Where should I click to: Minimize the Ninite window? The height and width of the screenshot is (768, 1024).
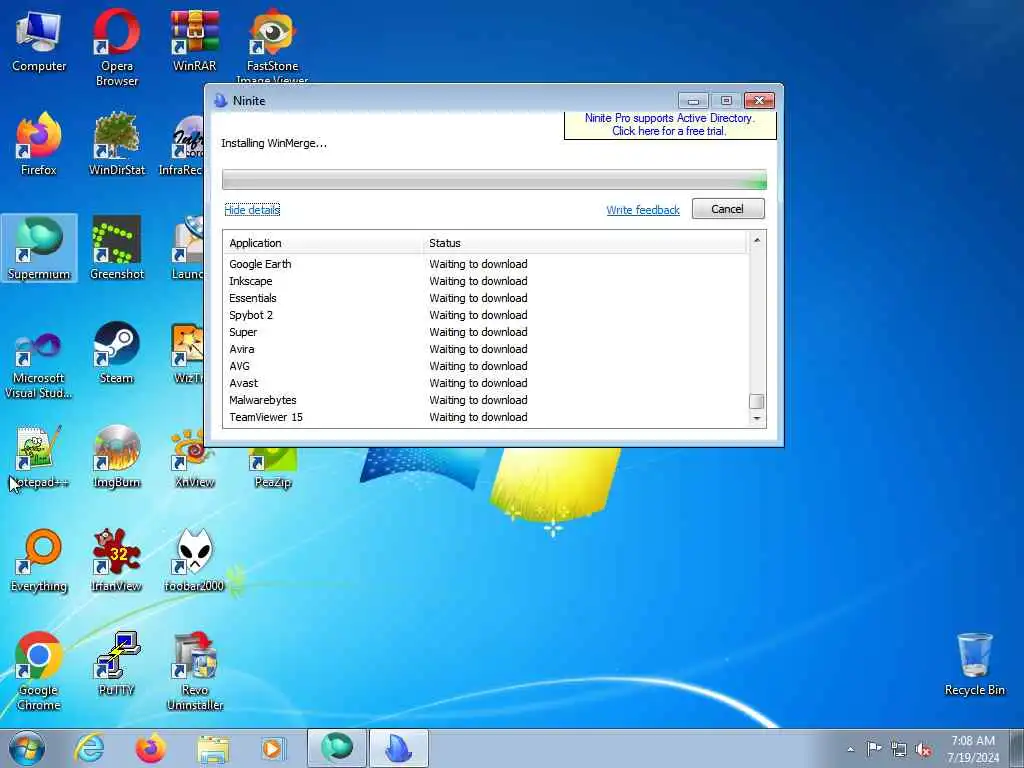point(694,101)
